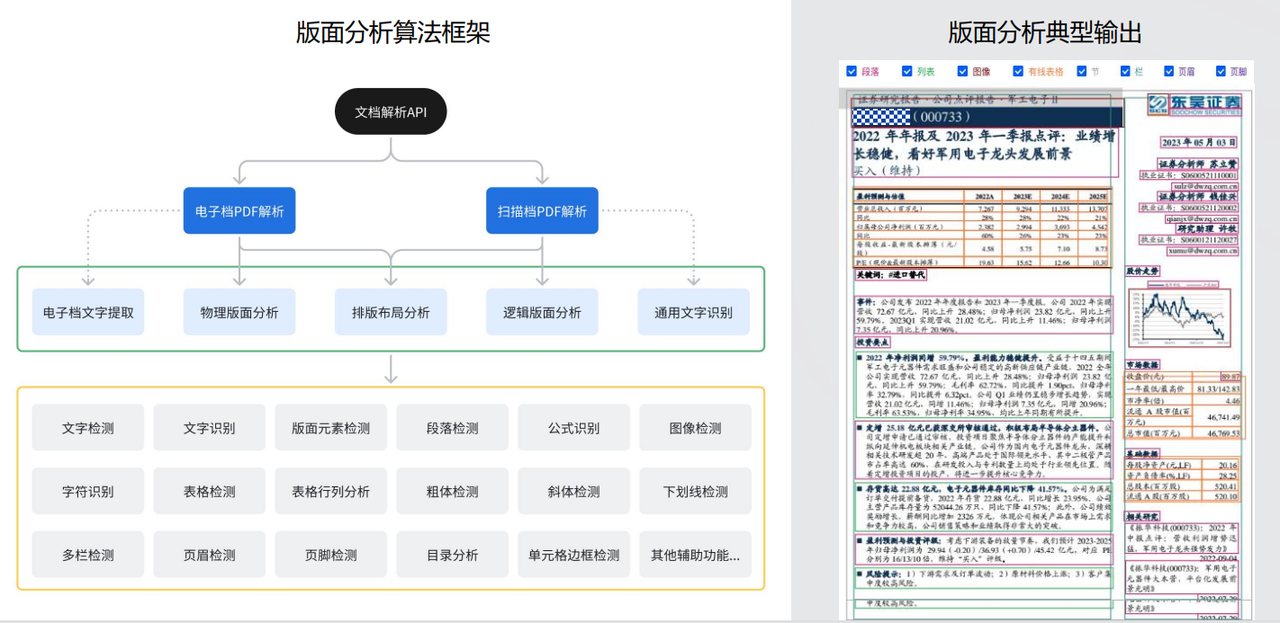This screenshot has width=1280, height=623.
Task: Uncheck the 列表 checkbox
Action: coord(907,71)
